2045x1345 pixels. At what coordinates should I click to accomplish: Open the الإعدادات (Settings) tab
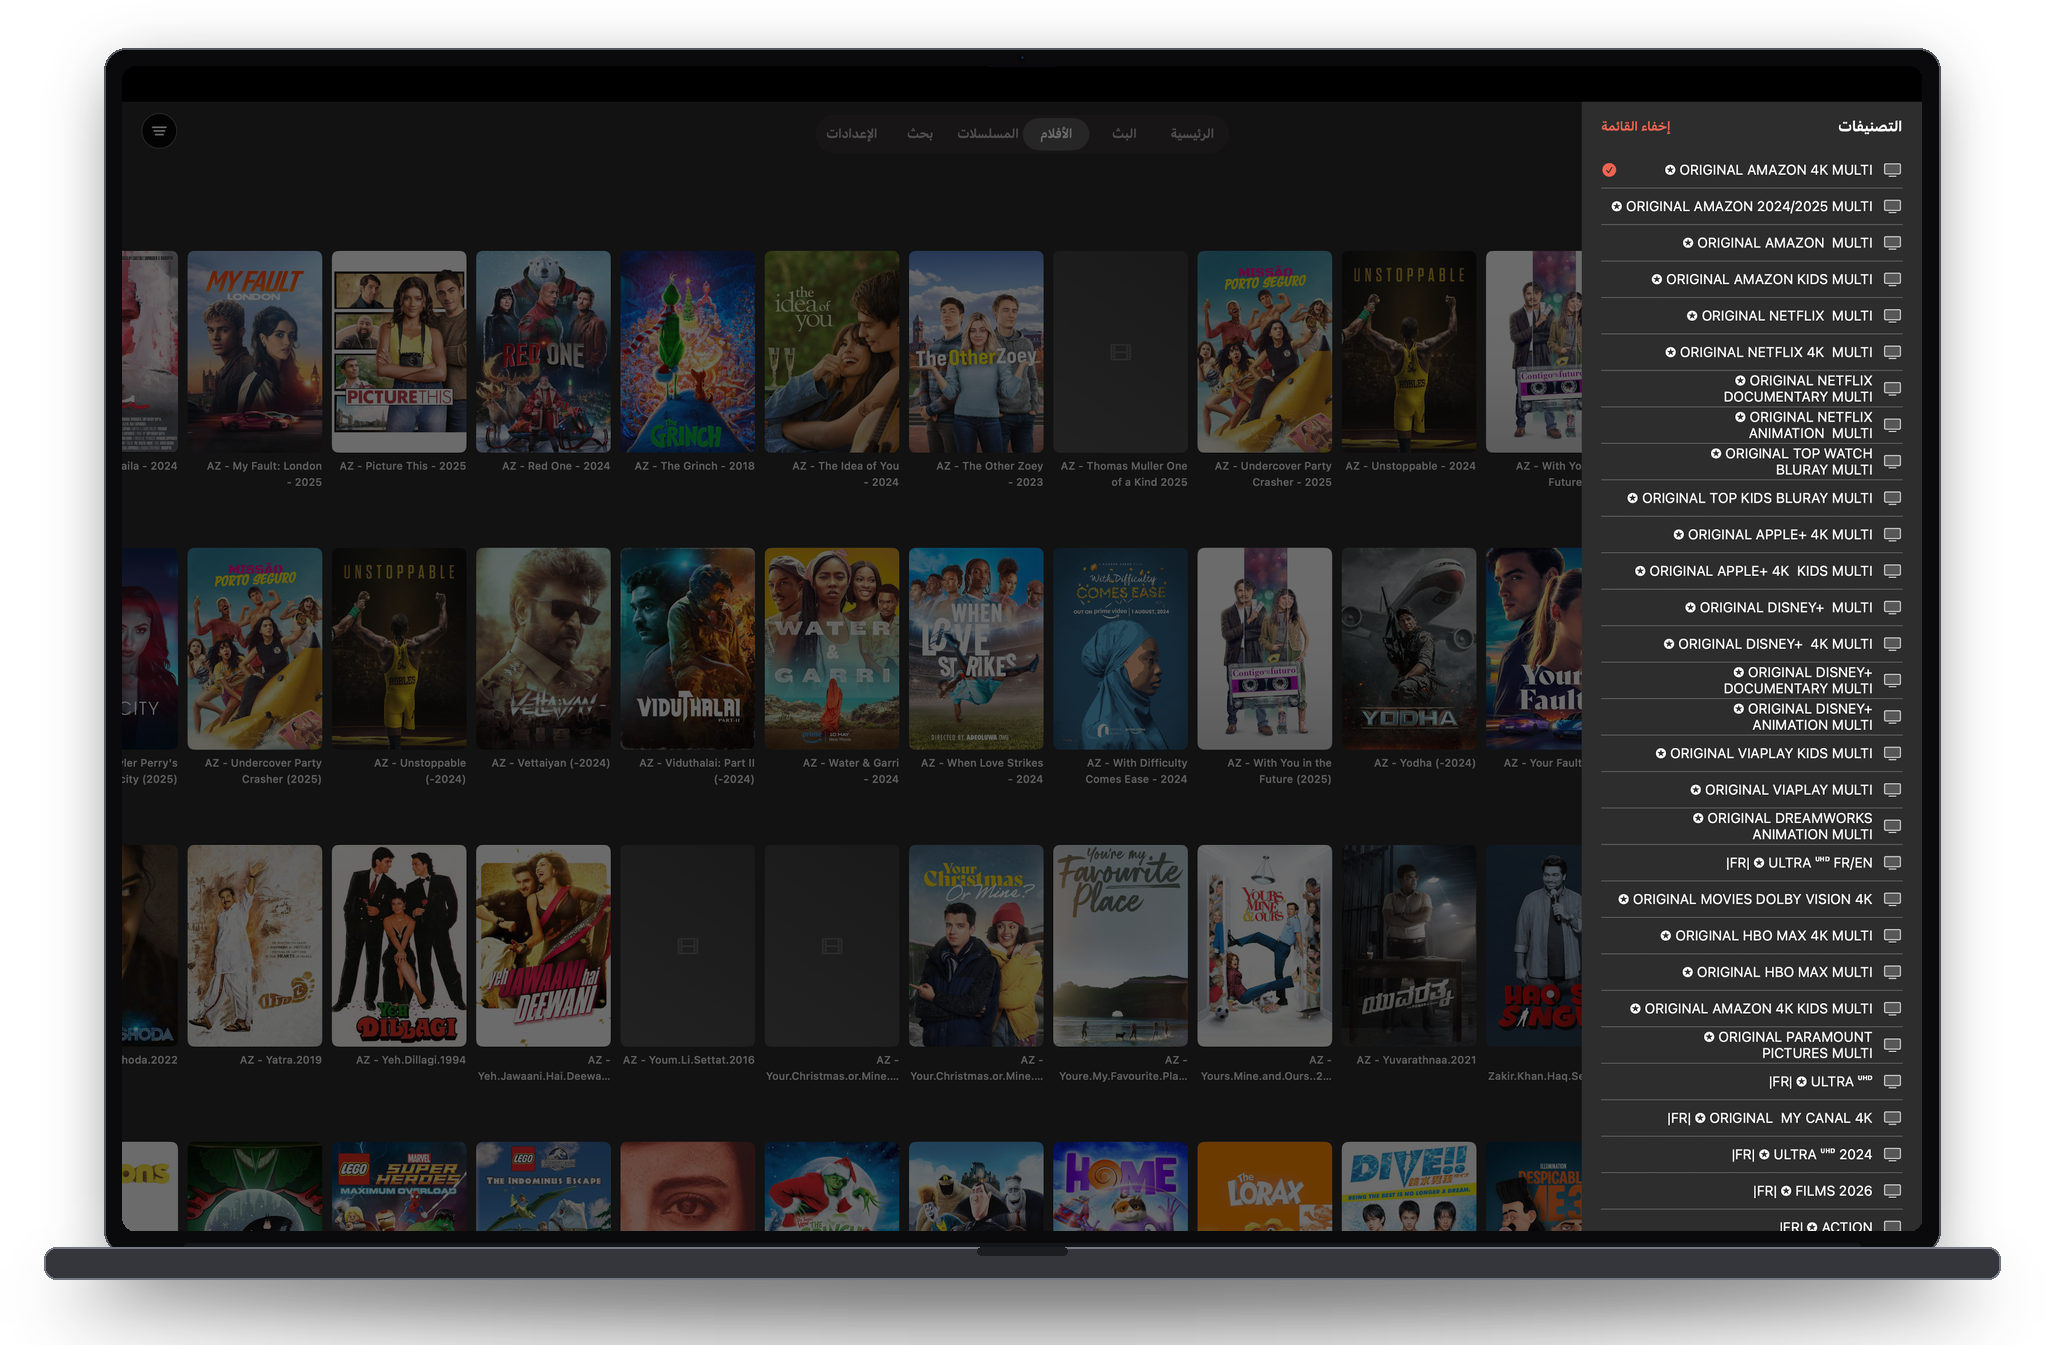(x=851, y=133)
